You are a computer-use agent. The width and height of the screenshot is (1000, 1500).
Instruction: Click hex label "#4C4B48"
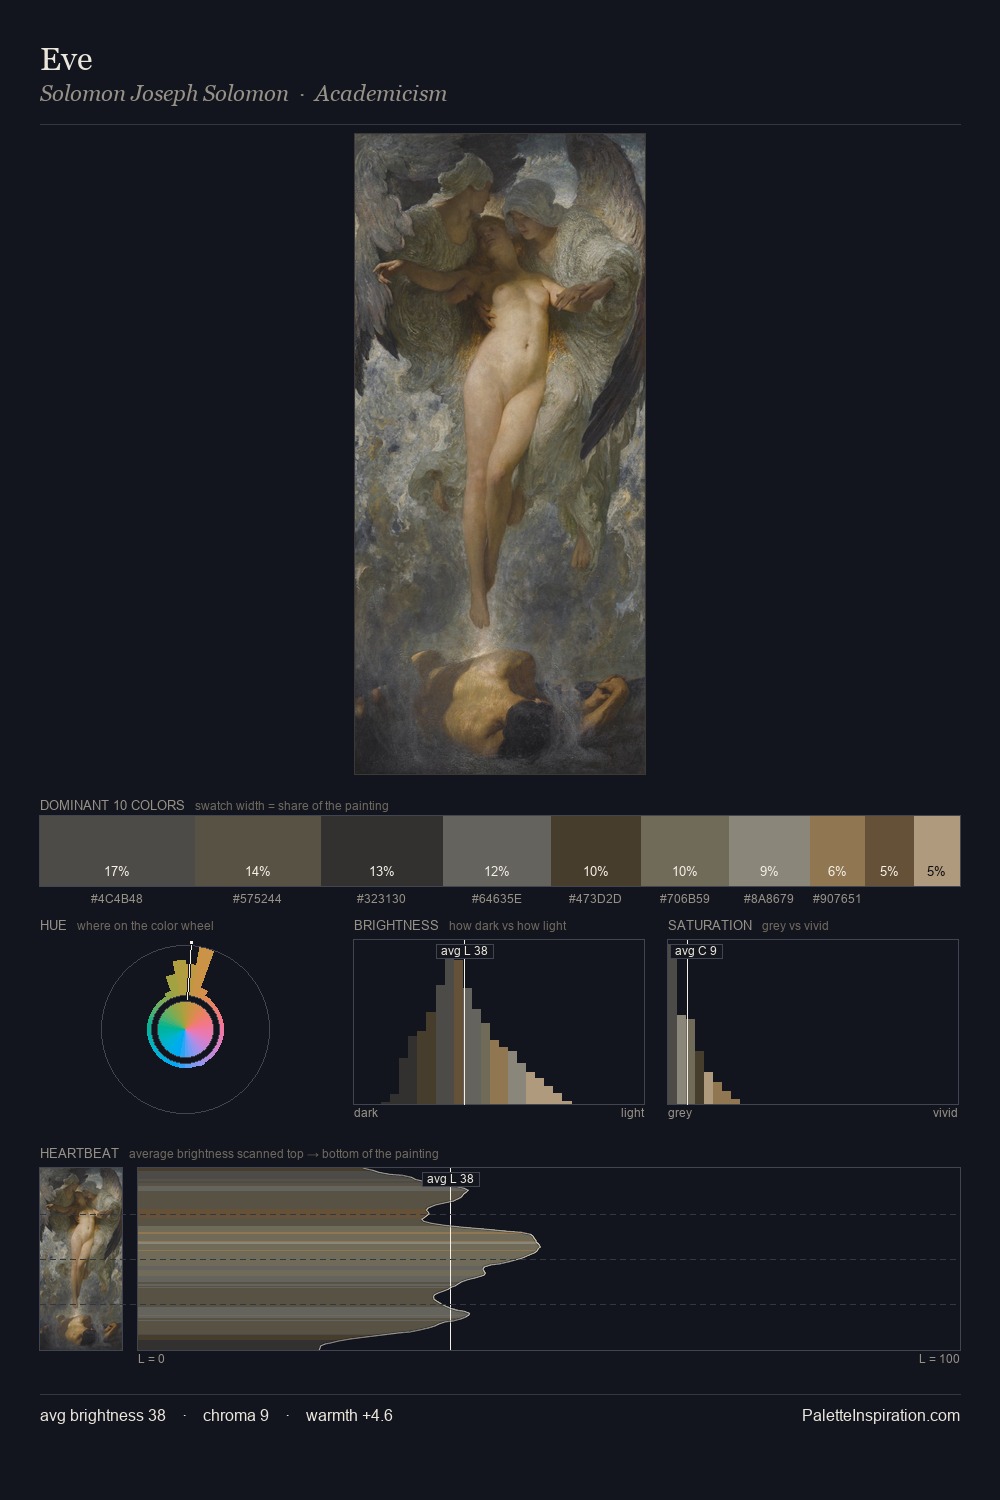click(x=117, y=898)
